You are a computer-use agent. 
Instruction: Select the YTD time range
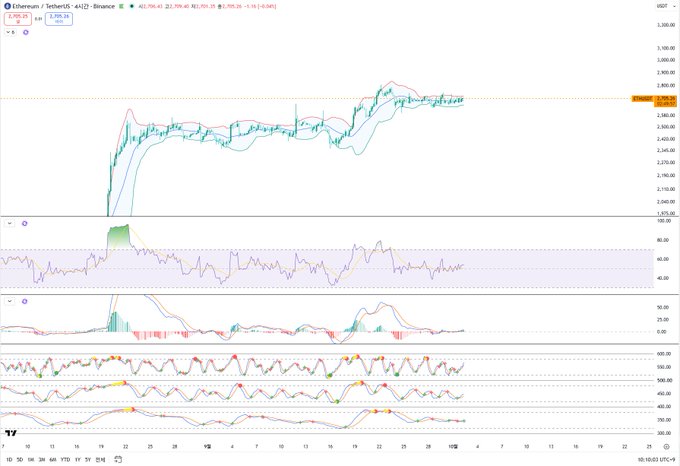(65, 459)
